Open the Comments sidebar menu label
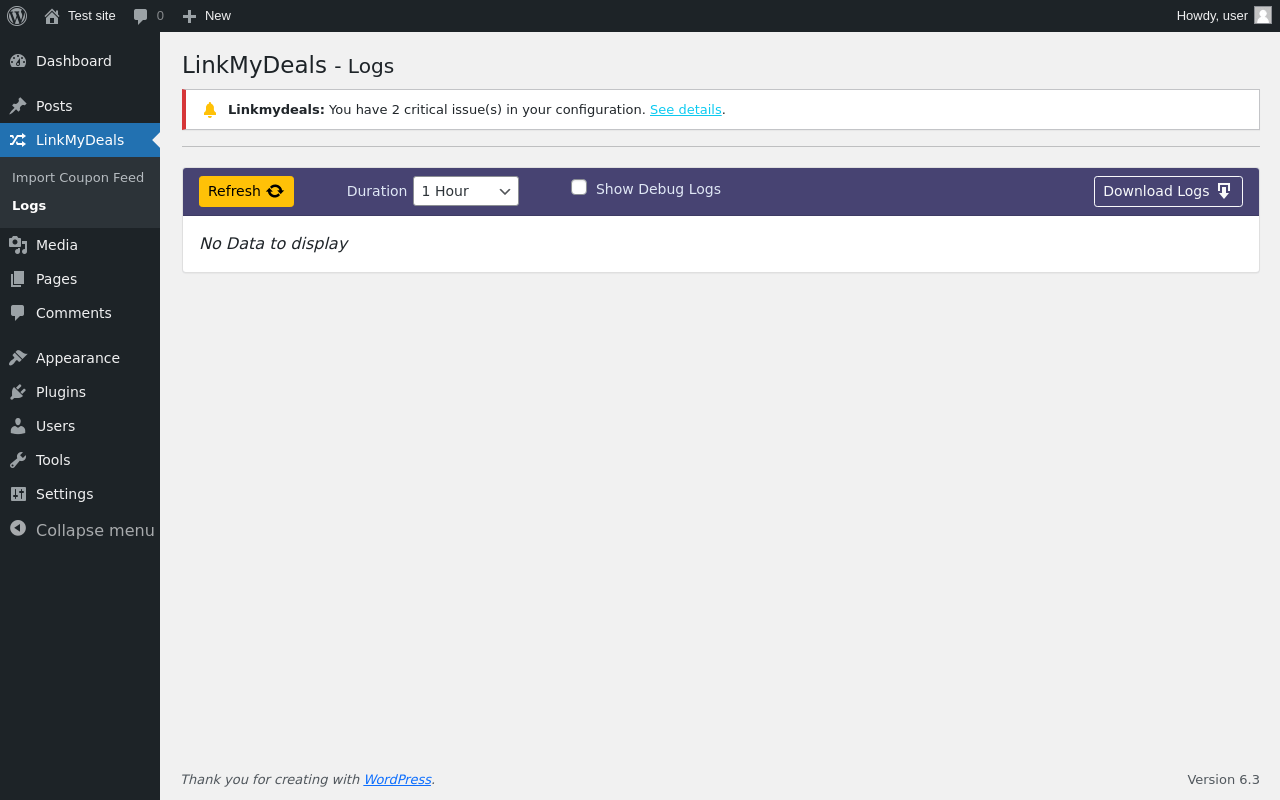Screen dimensions: 1280x800 [74, 313]
